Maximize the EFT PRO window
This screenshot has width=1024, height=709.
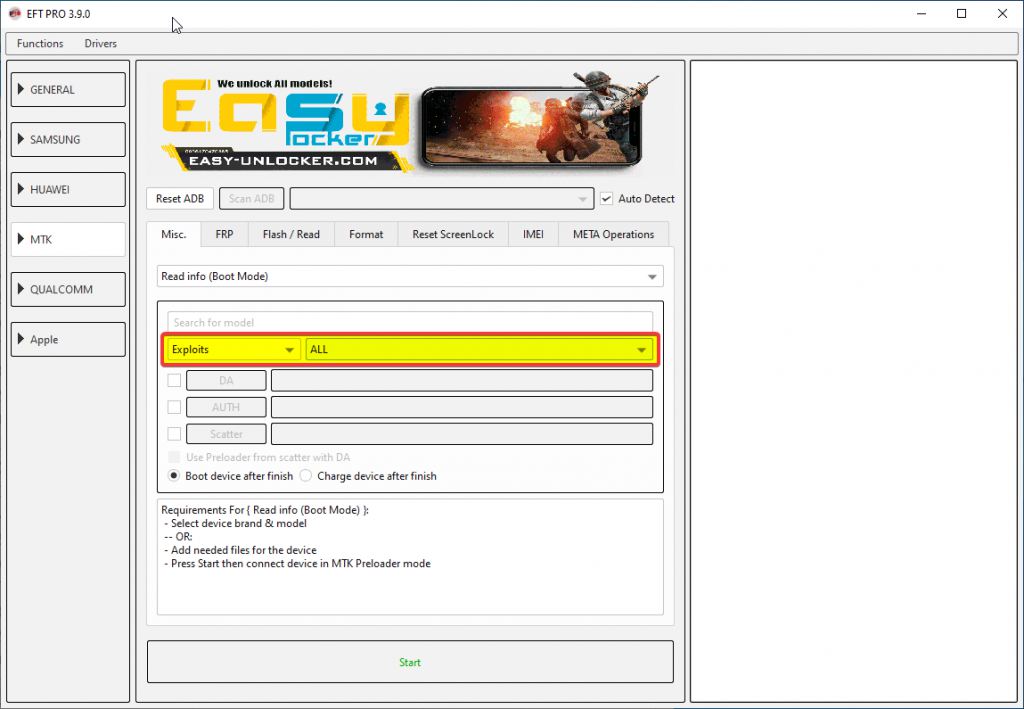pos(961,14)
